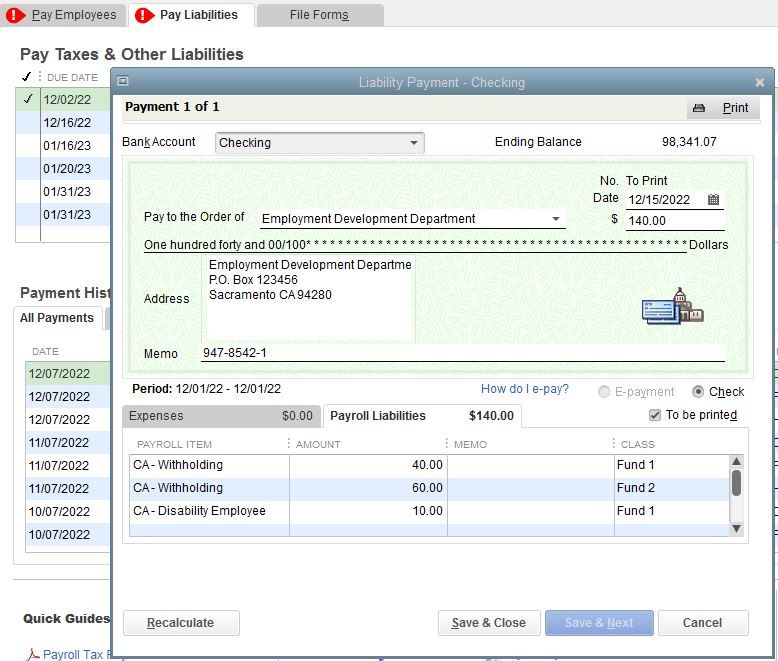778x661 pixels.
Task: Open the All Payments tab
Action: (x=57, y=318)
